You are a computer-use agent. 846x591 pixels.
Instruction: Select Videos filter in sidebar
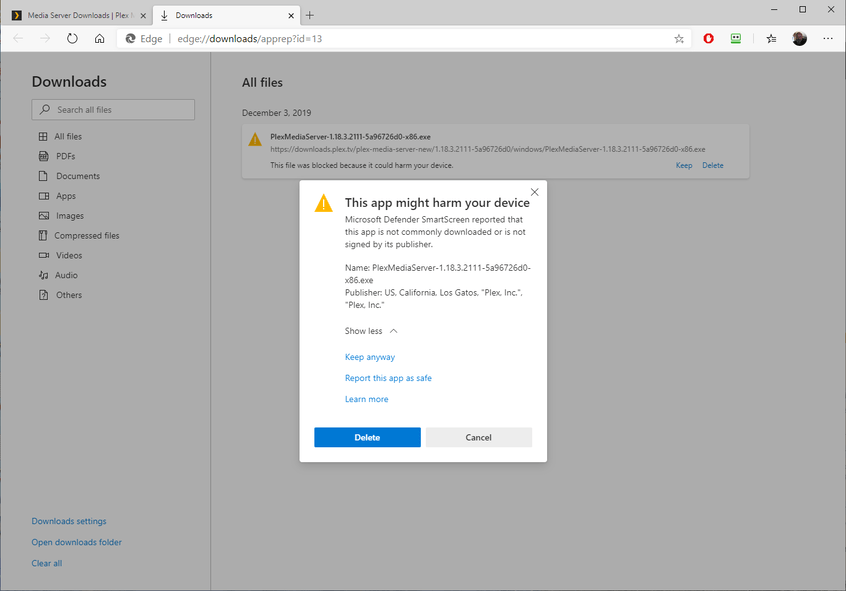point(69,255)
